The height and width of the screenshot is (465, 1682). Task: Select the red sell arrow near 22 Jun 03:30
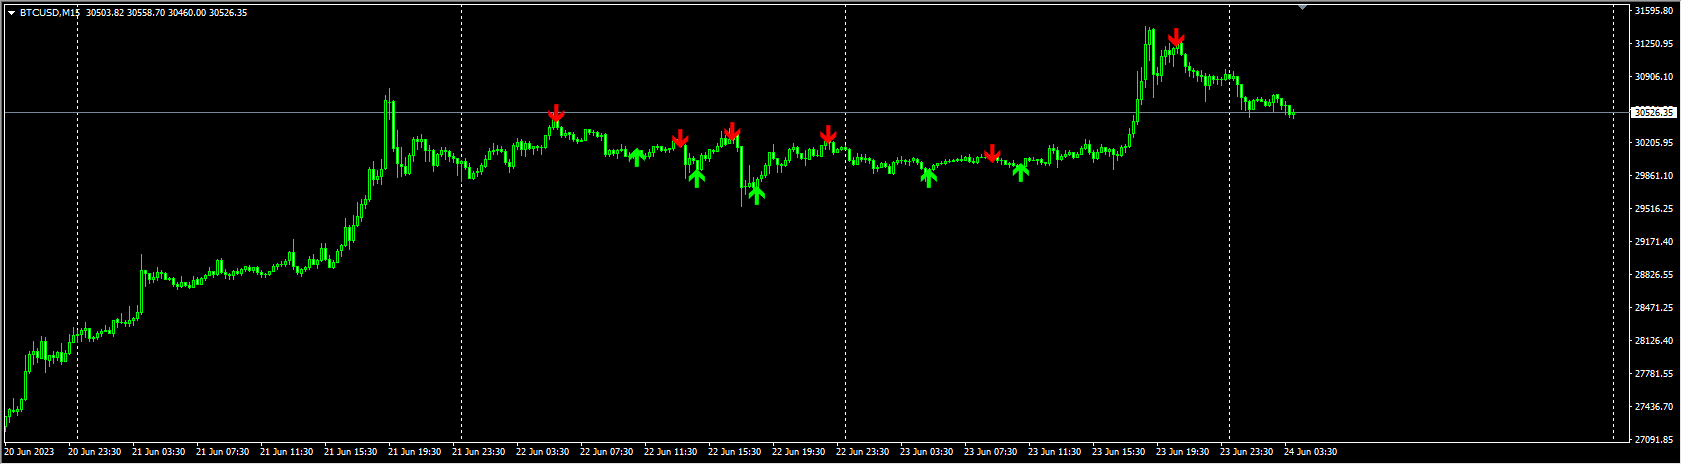coord(556,113)
